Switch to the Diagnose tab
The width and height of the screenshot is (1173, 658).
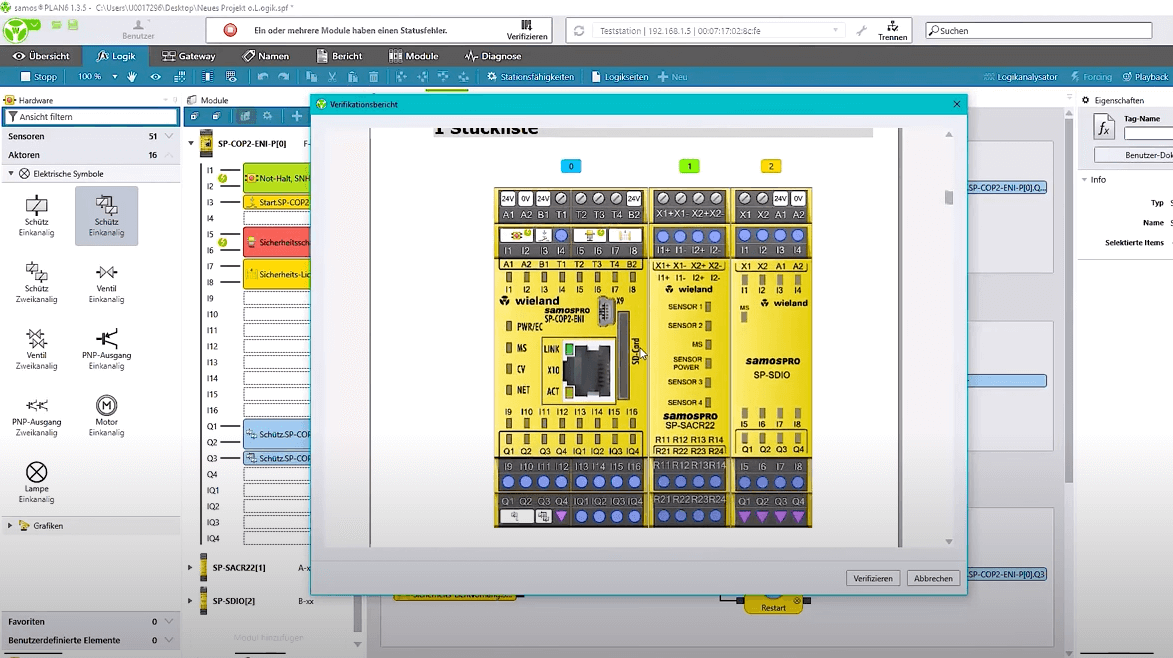493,56
